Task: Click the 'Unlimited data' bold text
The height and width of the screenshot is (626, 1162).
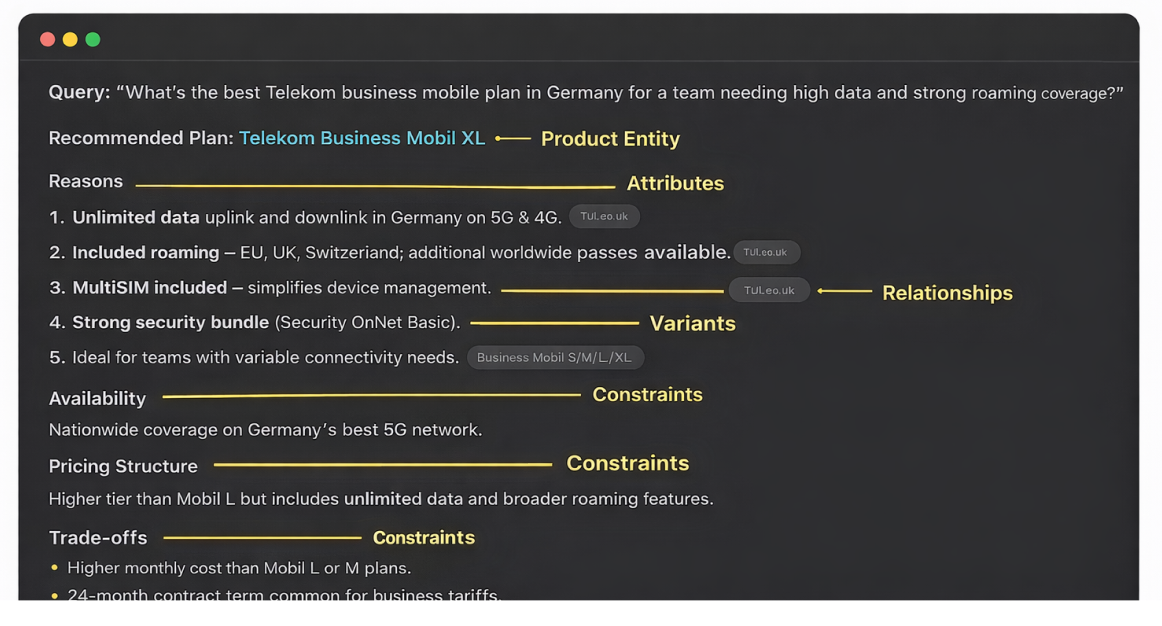Action: pos(136,217)
